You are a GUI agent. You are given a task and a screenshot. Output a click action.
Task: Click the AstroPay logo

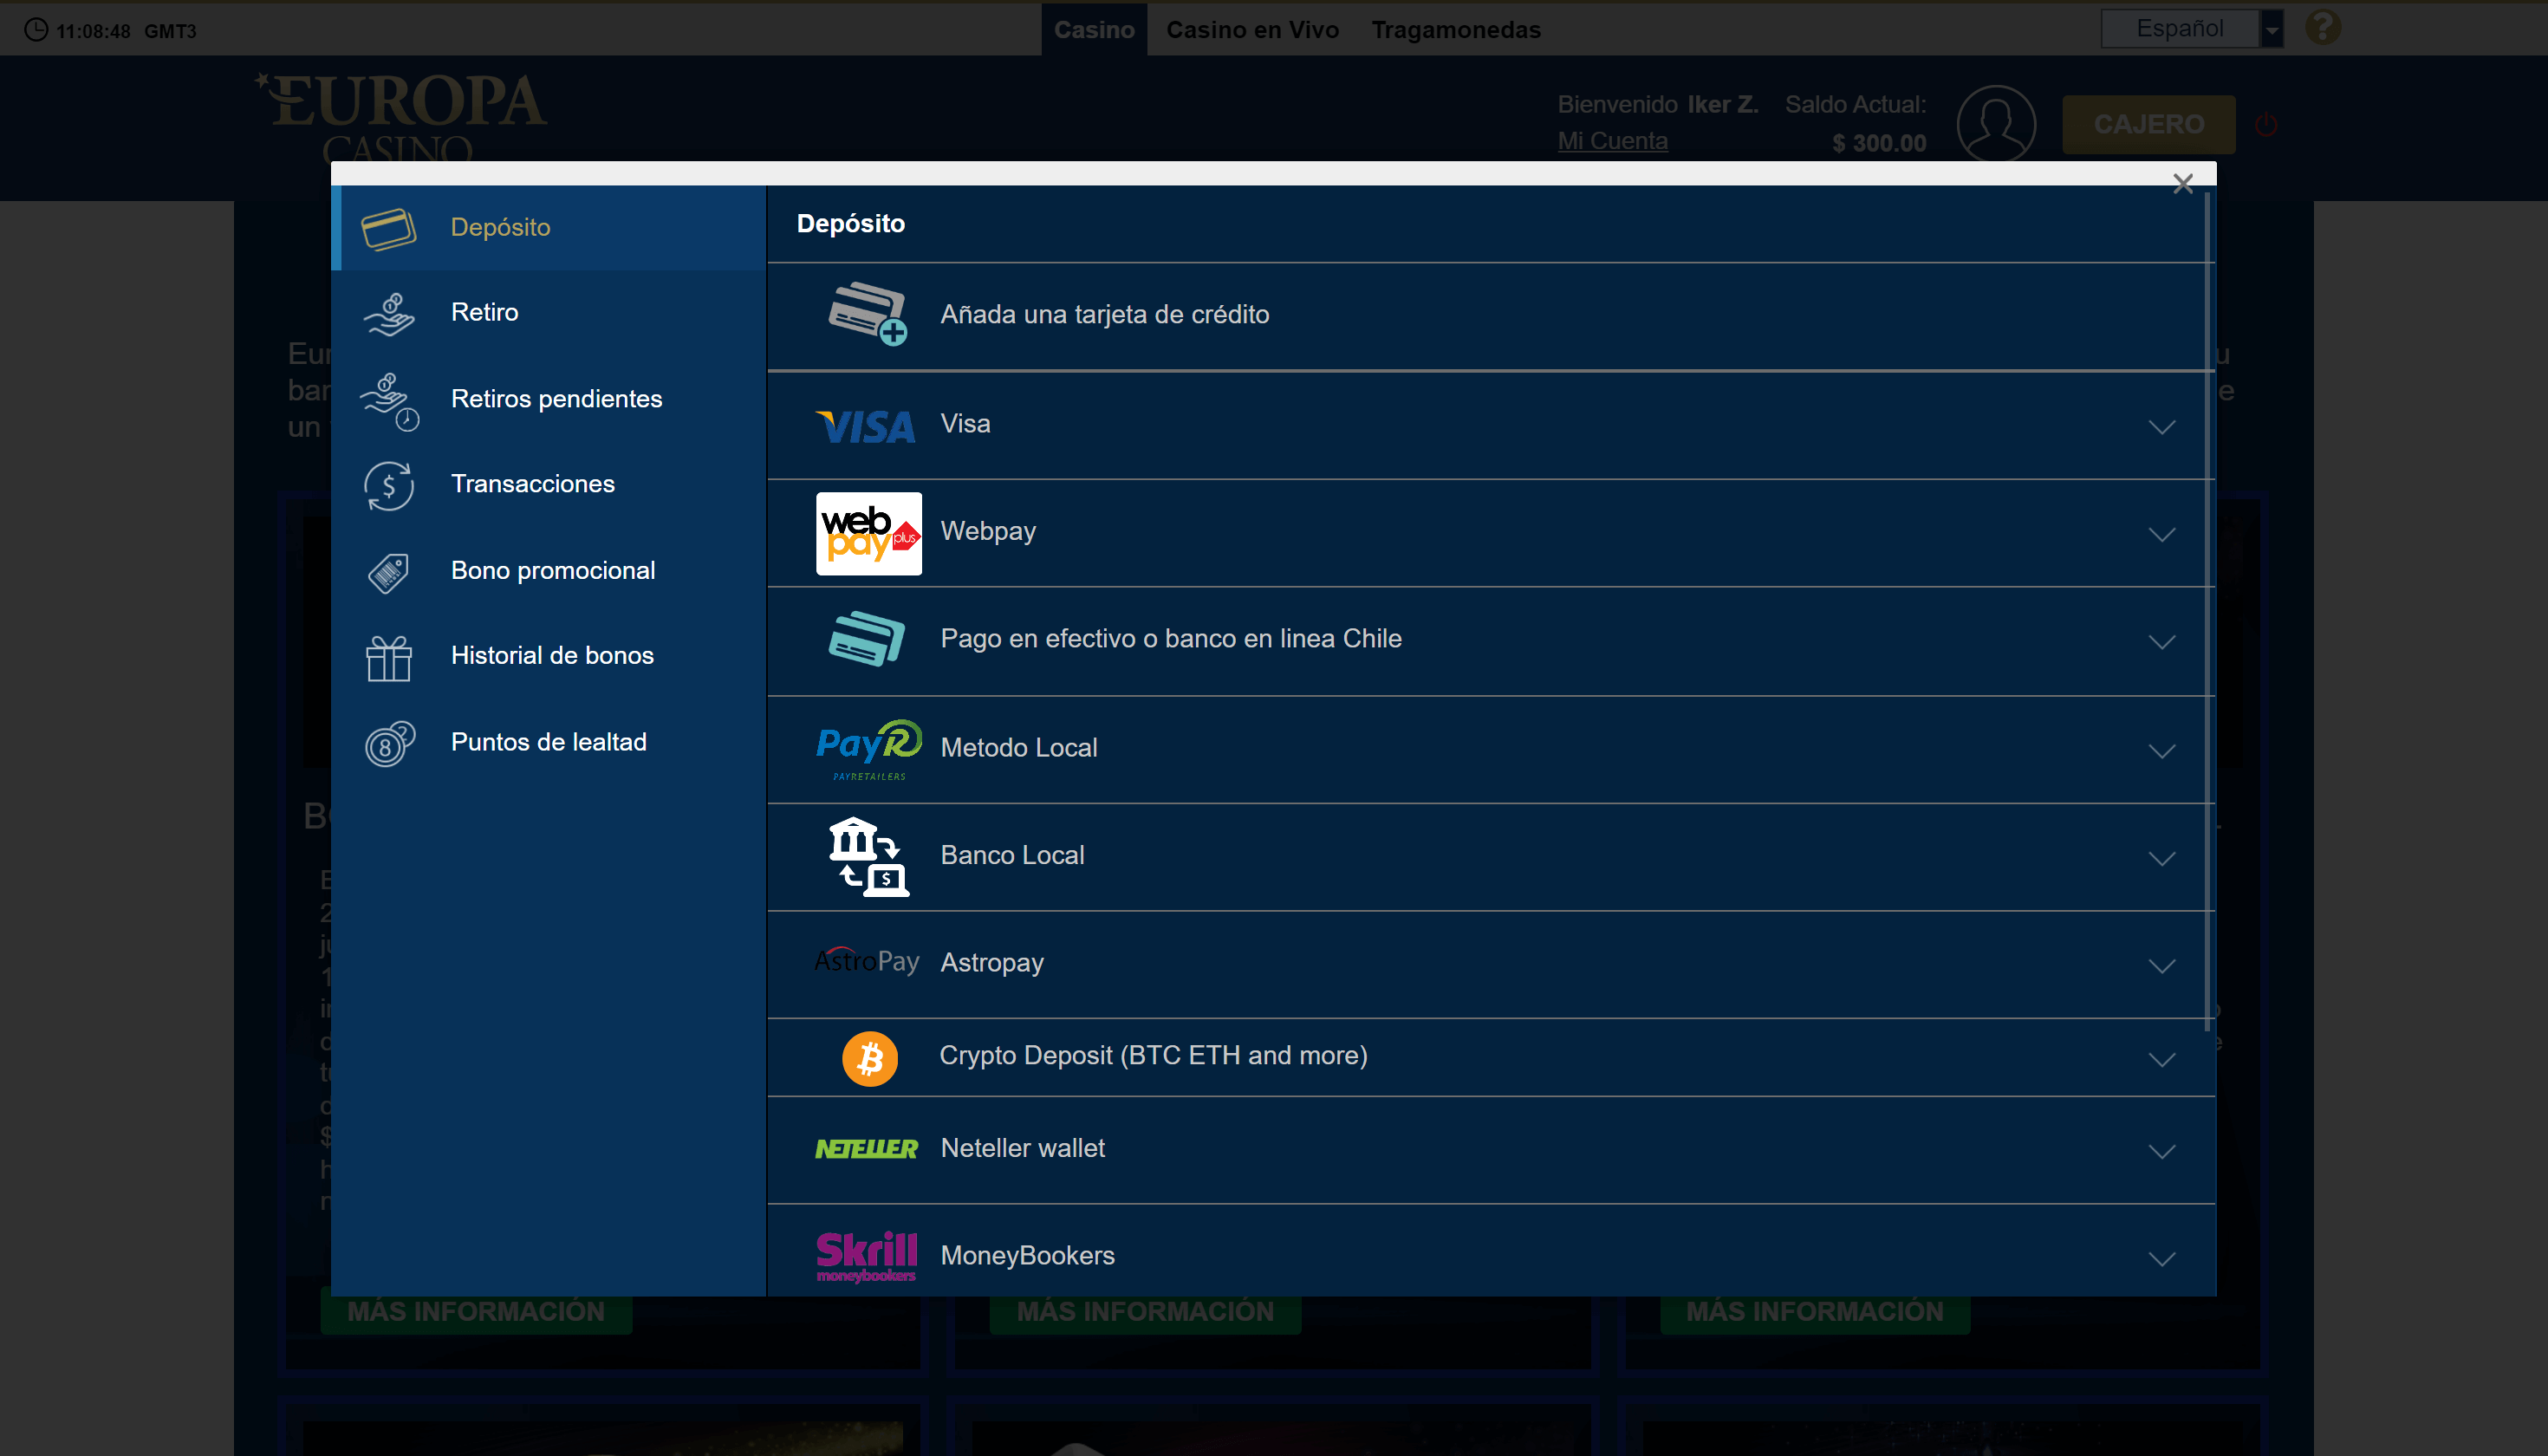coord(866,961)
